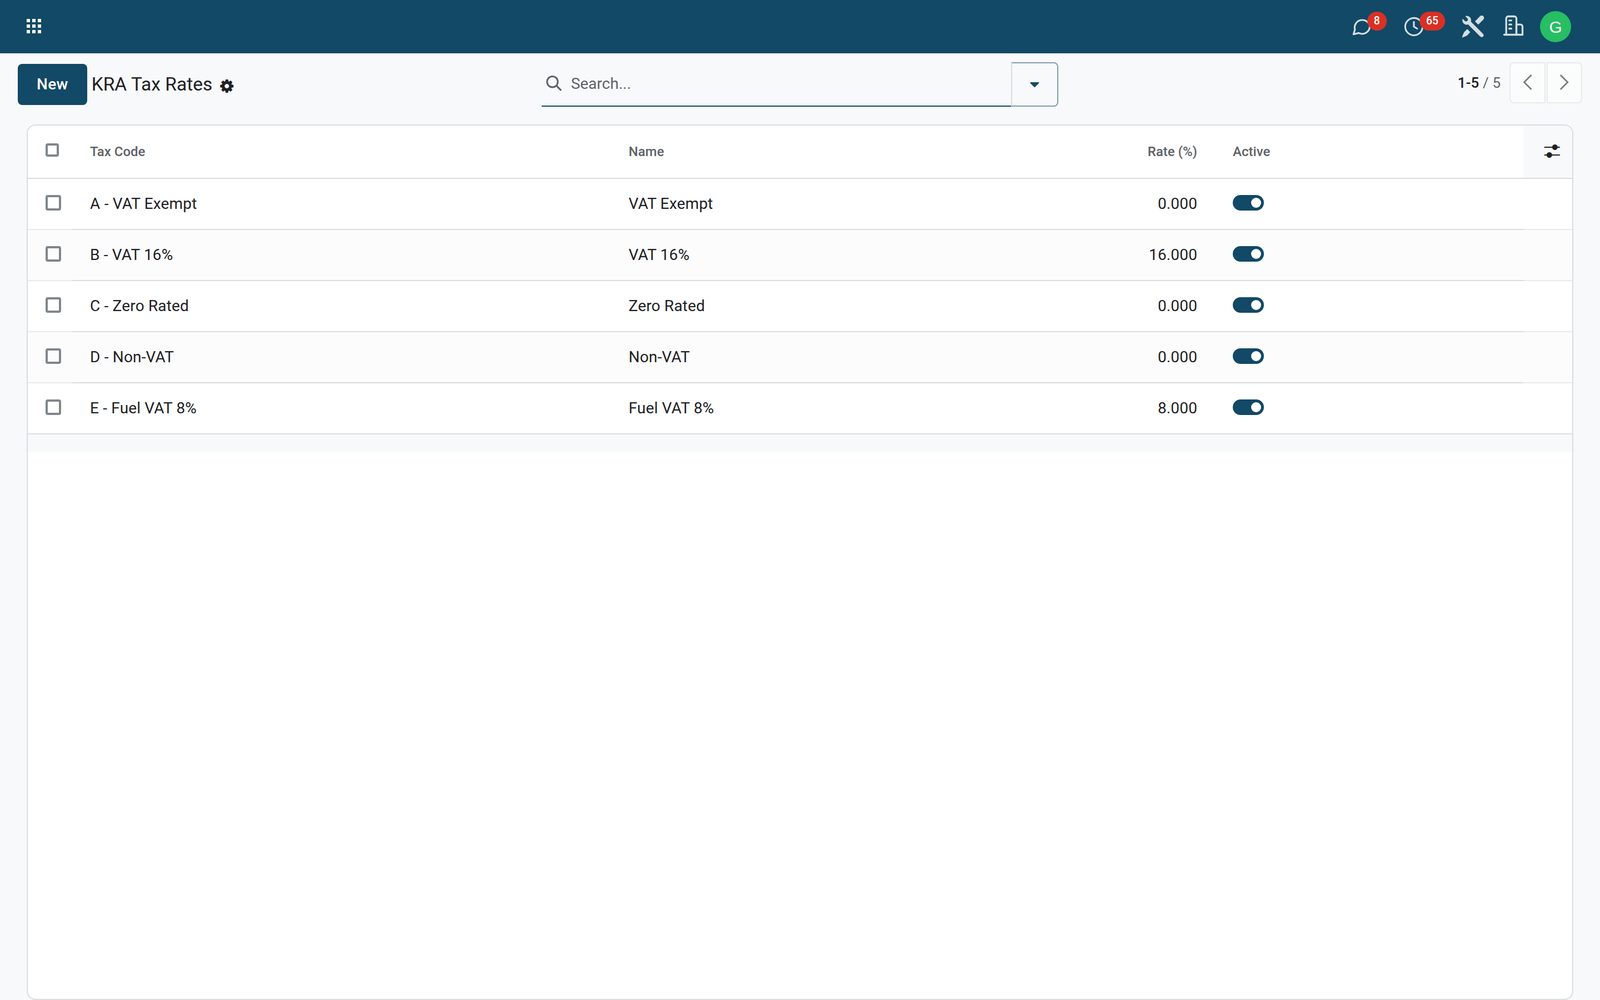Expand the search filter options dropdown
This screenshot has width=1600, height=1000.
pos(1034,84)
